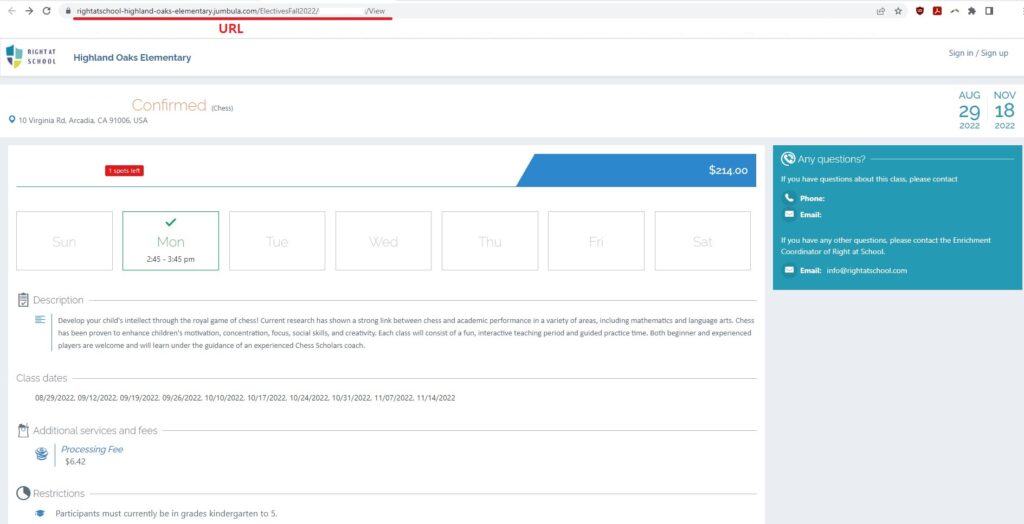Click the Highland Oaks Elementary title link
Image resolution: width=1024 pixels, height=524 pixels.
(x=132, y=57)
